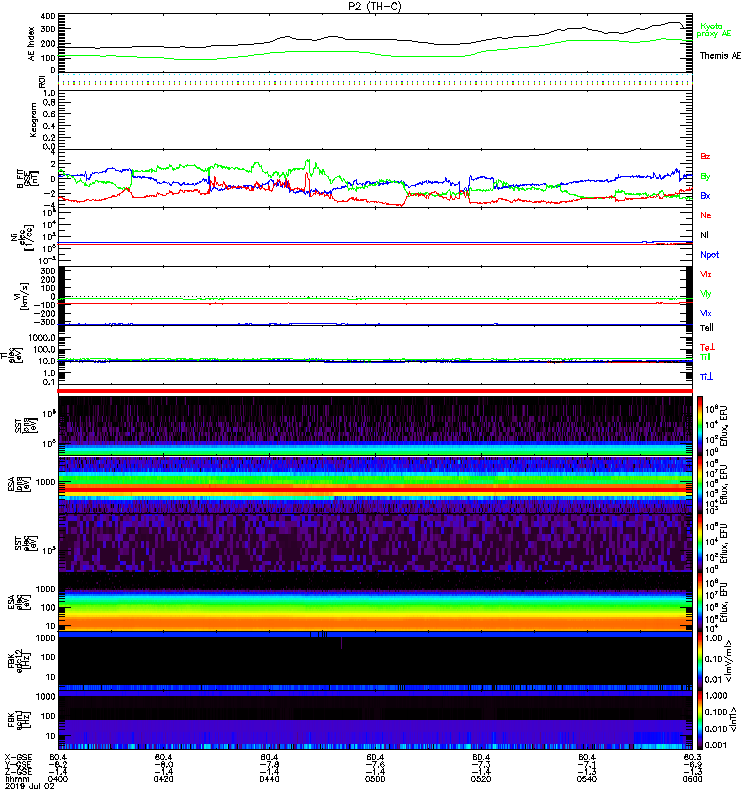Select the 0540 time tick label
Image resolution: width=750 pixels, height=800 pixels.
point(587,779)
